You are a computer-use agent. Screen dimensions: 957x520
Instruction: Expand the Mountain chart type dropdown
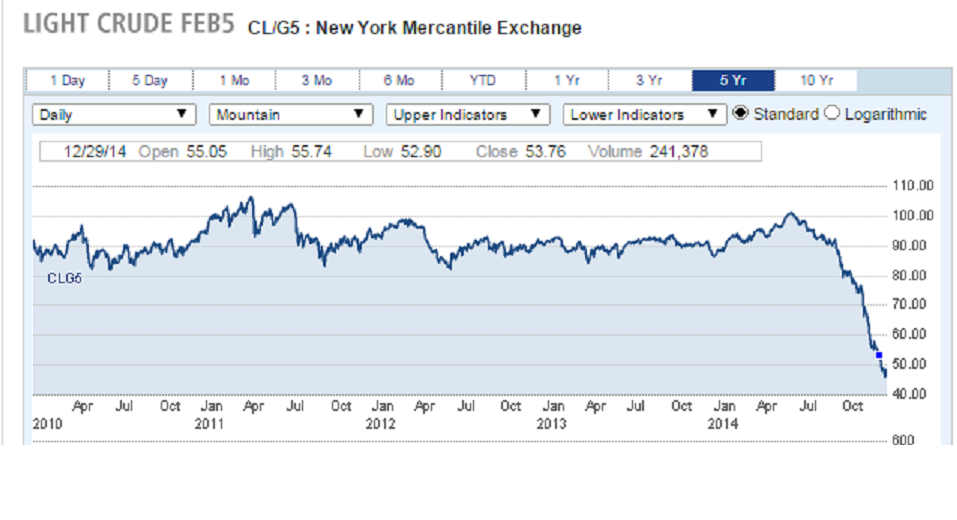pos(290,115)
